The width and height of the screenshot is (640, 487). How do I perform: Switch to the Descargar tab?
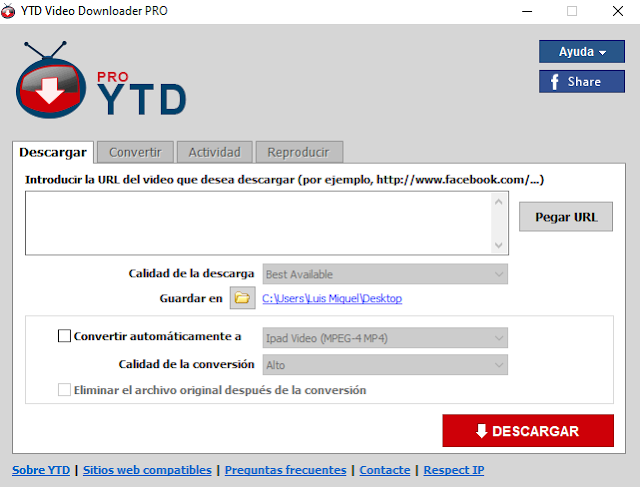[53, 152]
